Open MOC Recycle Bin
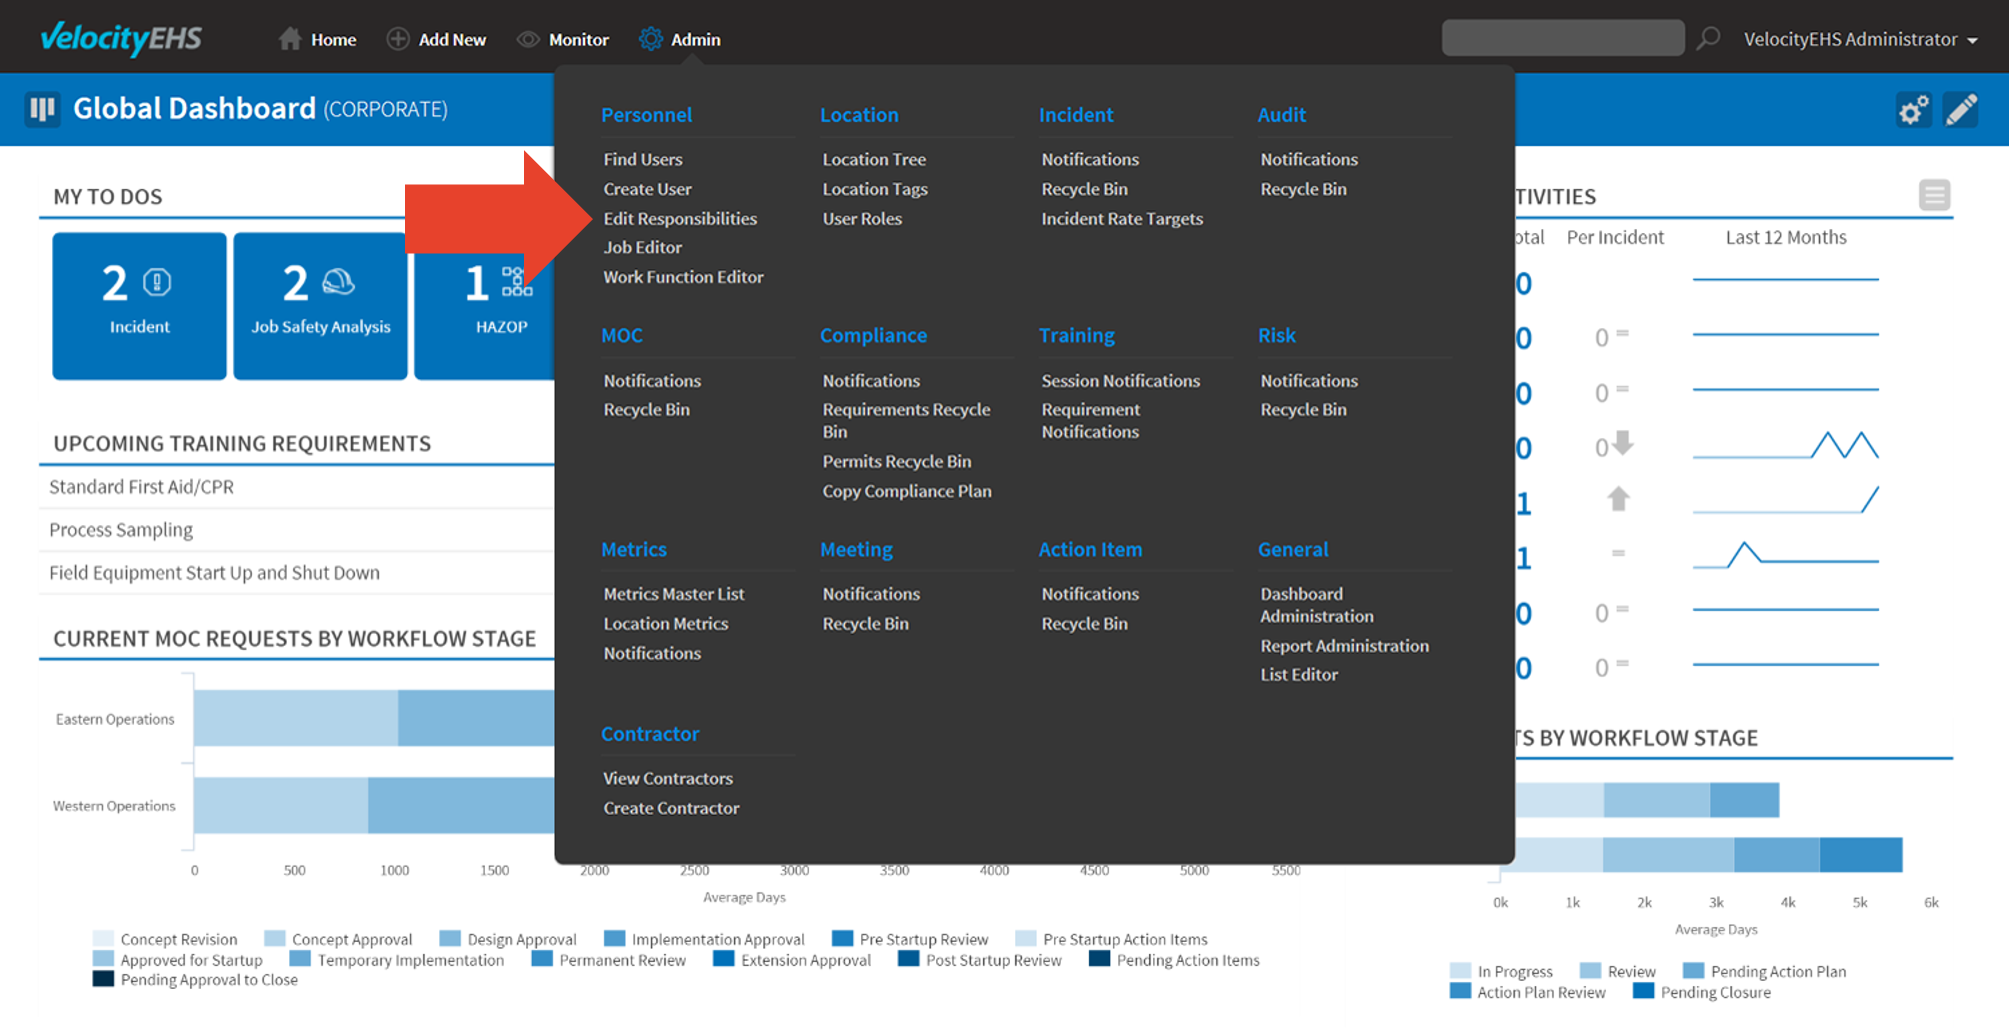The image size is (2009, 1029). coord(646,410)
